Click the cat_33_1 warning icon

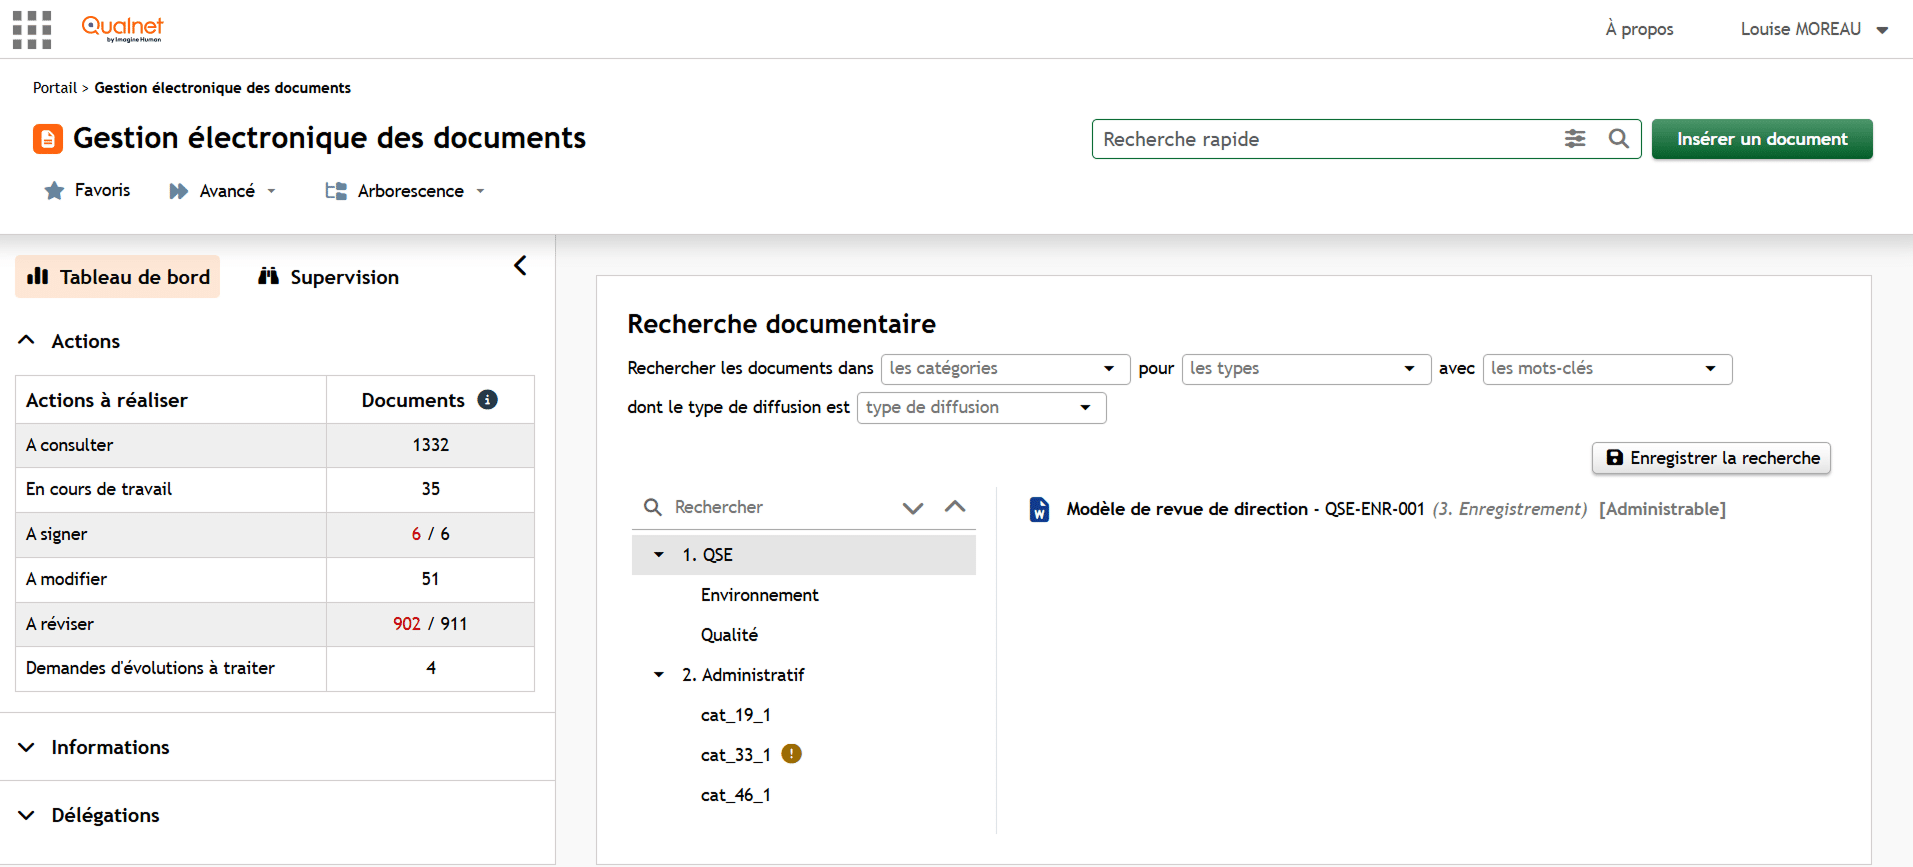point(791,754)
